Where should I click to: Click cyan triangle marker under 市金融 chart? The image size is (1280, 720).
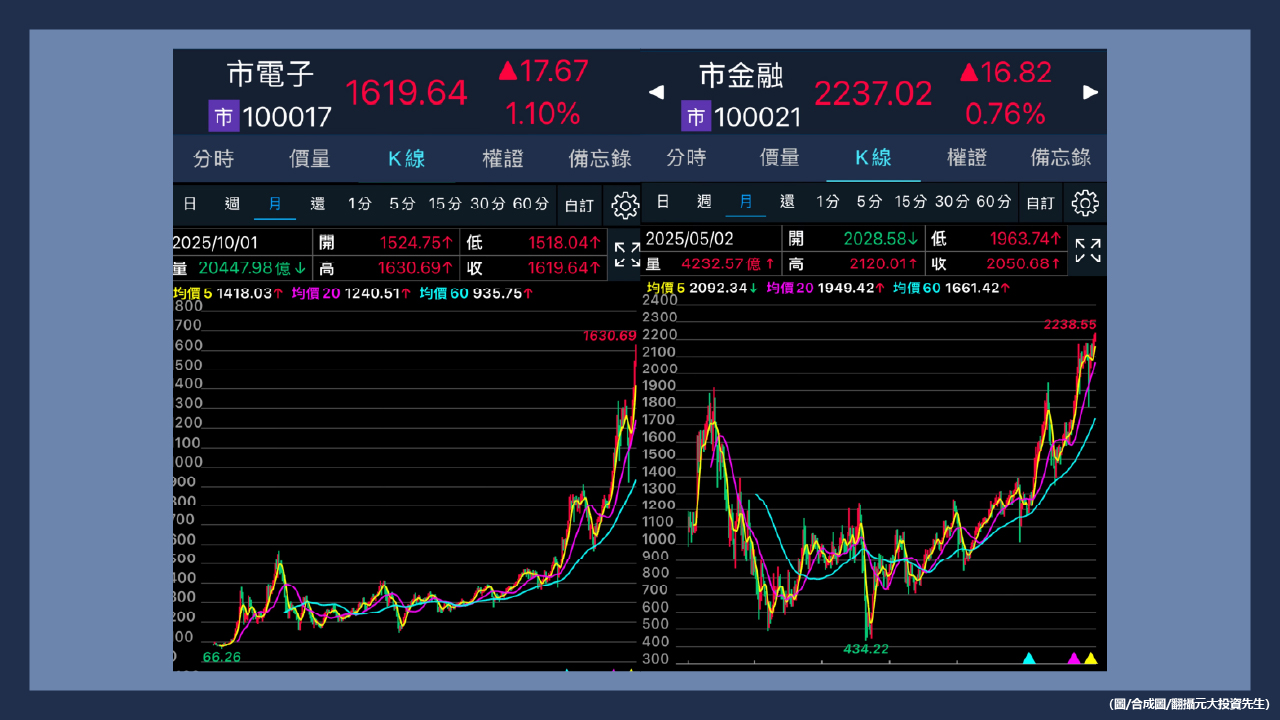[x=1028, y=658]
